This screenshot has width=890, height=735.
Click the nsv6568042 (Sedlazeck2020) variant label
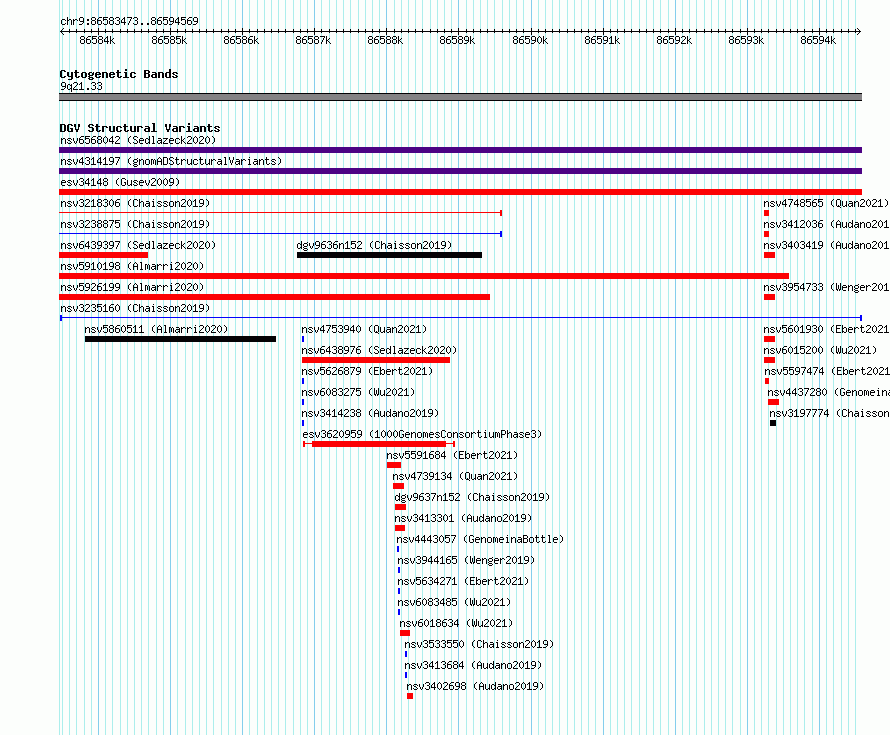pyautogui.click(x=138, y=140)
